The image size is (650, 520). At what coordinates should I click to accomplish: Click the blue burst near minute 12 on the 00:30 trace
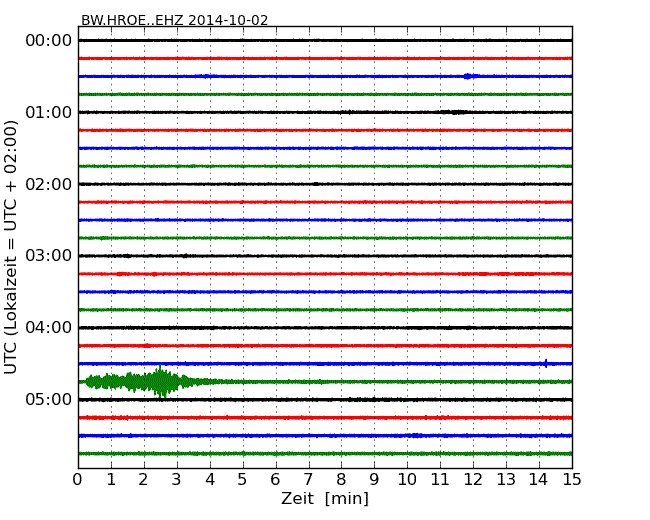point(469,76)
